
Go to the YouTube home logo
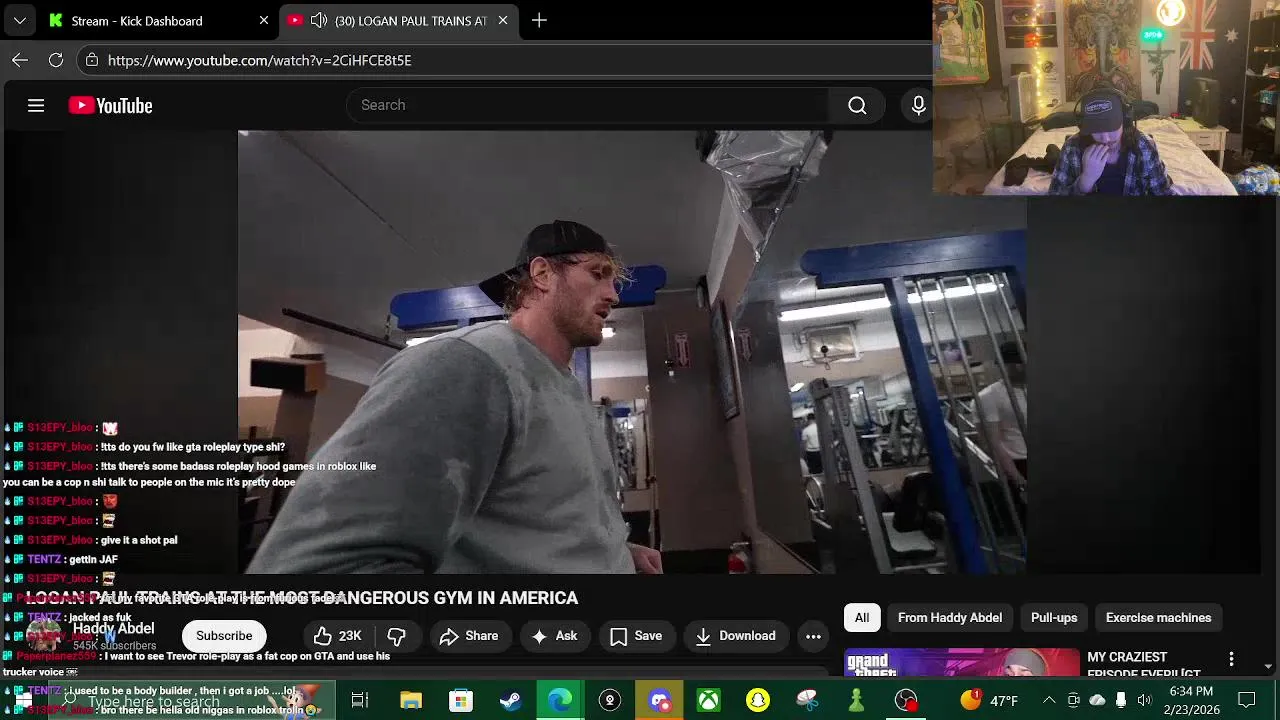[x=110, y=105]
